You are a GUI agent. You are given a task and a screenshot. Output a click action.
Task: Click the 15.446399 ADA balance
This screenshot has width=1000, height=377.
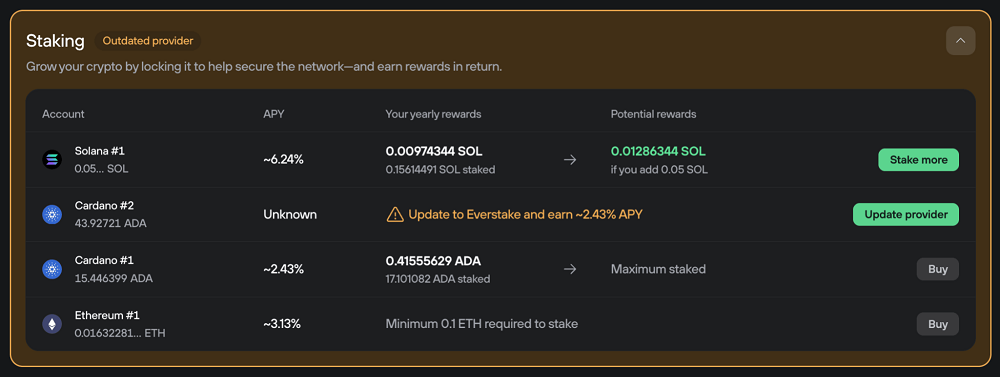pyautogui.click(x=114, y=279)
